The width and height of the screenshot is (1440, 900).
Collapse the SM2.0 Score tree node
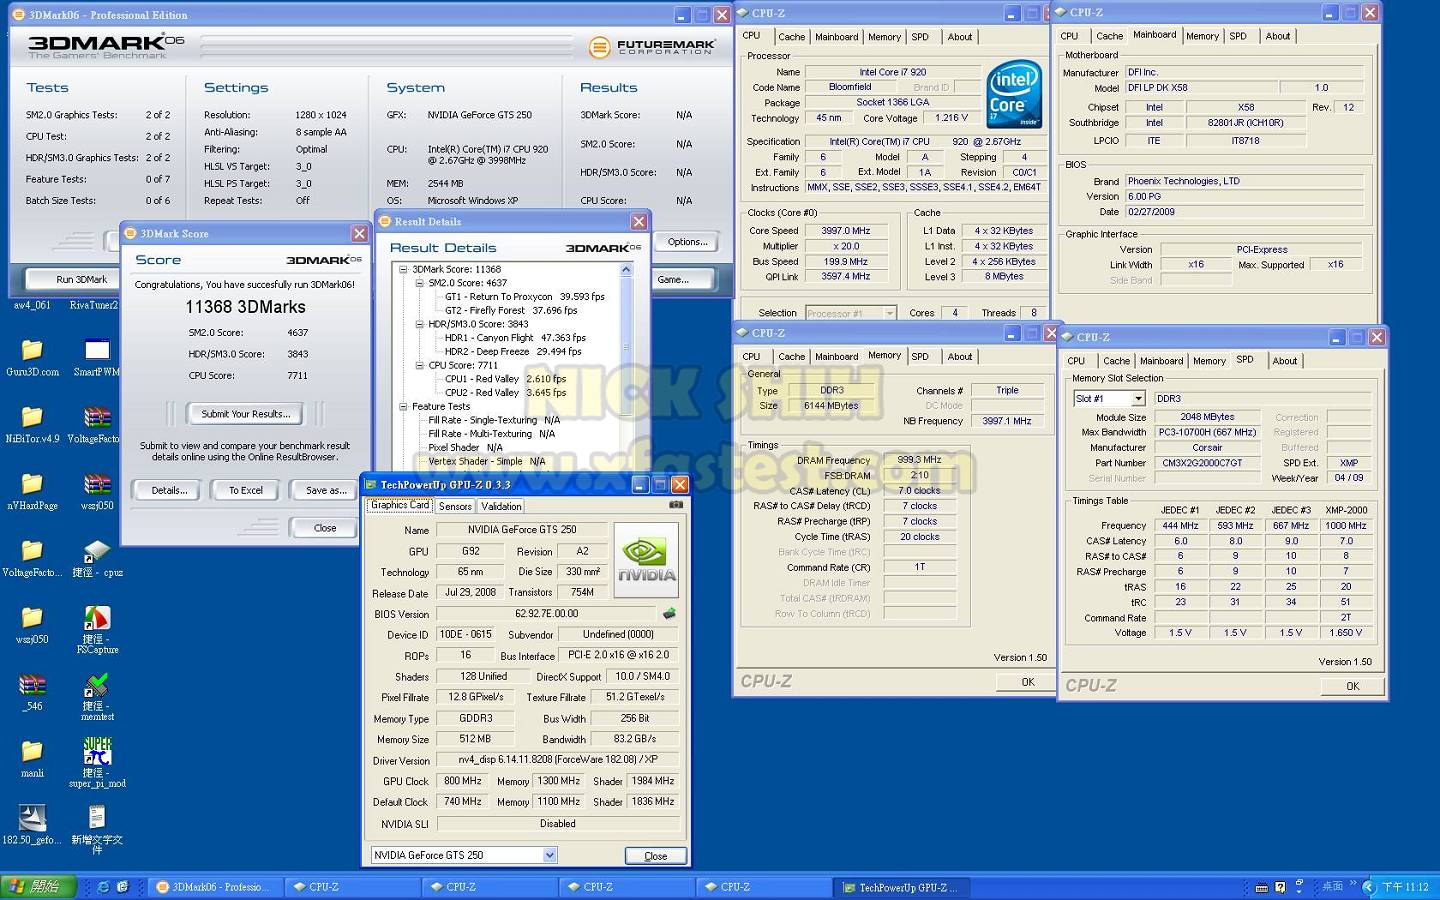pyautogui.click(x=420, y=283)
